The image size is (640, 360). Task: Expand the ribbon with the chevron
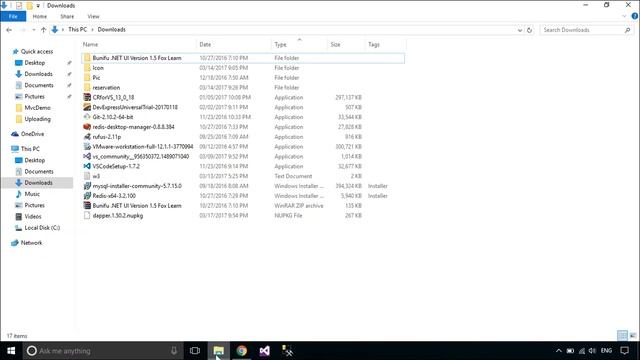tap(624, 16)
